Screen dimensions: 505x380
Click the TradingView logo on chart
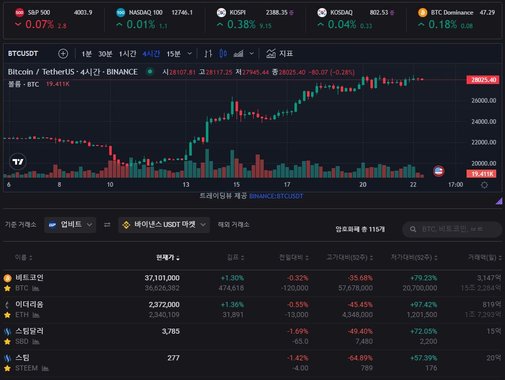[x=18, y=162]
